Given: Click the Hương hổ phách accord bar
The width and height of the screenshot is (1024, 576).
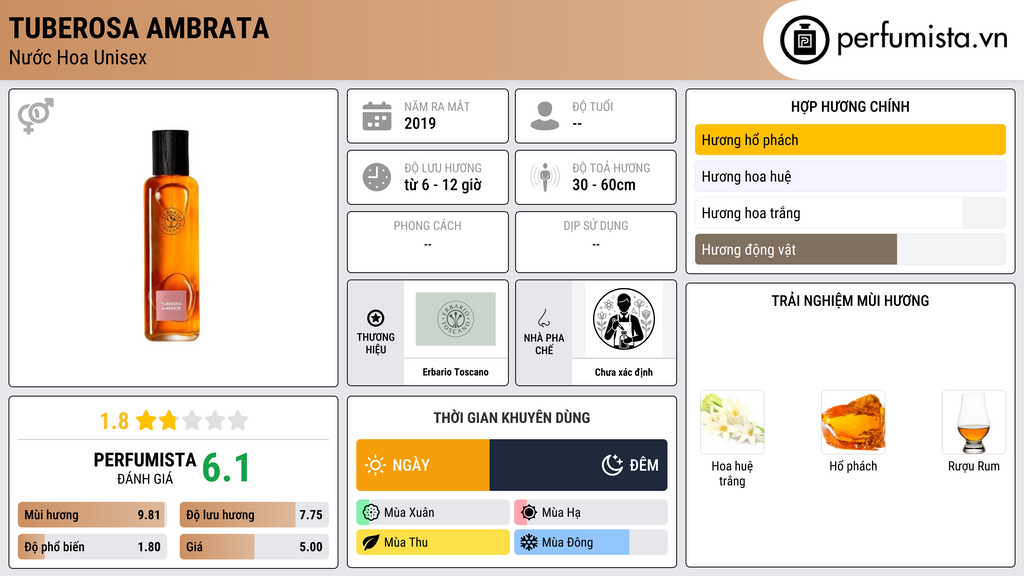Looking at the screenshot, I should point(850,140).
